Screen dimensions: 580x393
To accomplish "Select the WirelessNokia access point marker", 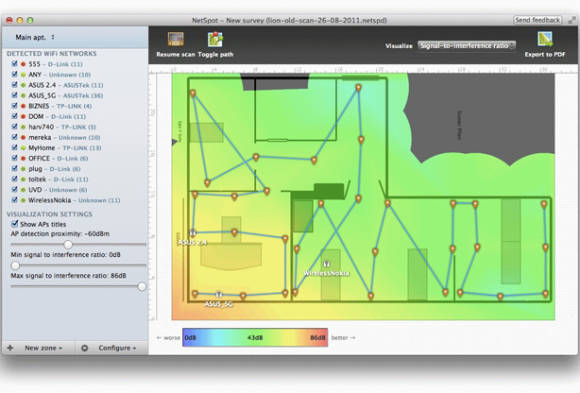I will pyautogui.click(x=326, y=264).
